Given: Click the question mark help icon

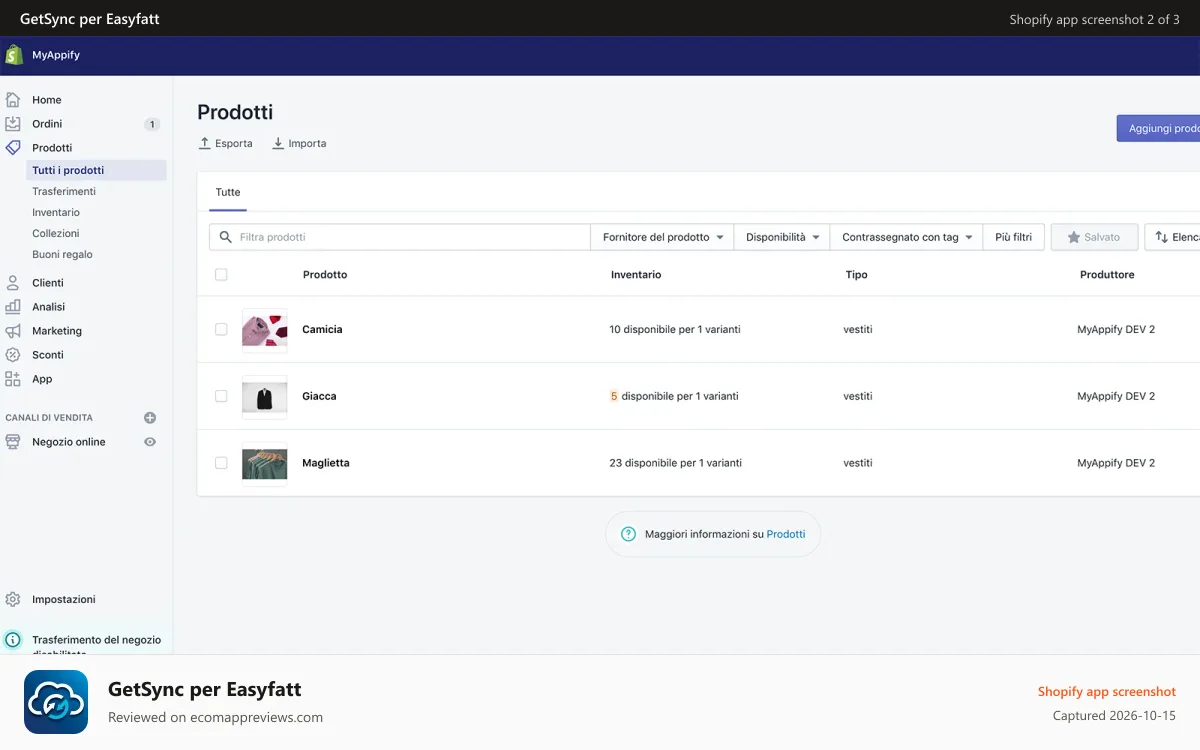Looking at the screenshot, I should coord(628,534).
